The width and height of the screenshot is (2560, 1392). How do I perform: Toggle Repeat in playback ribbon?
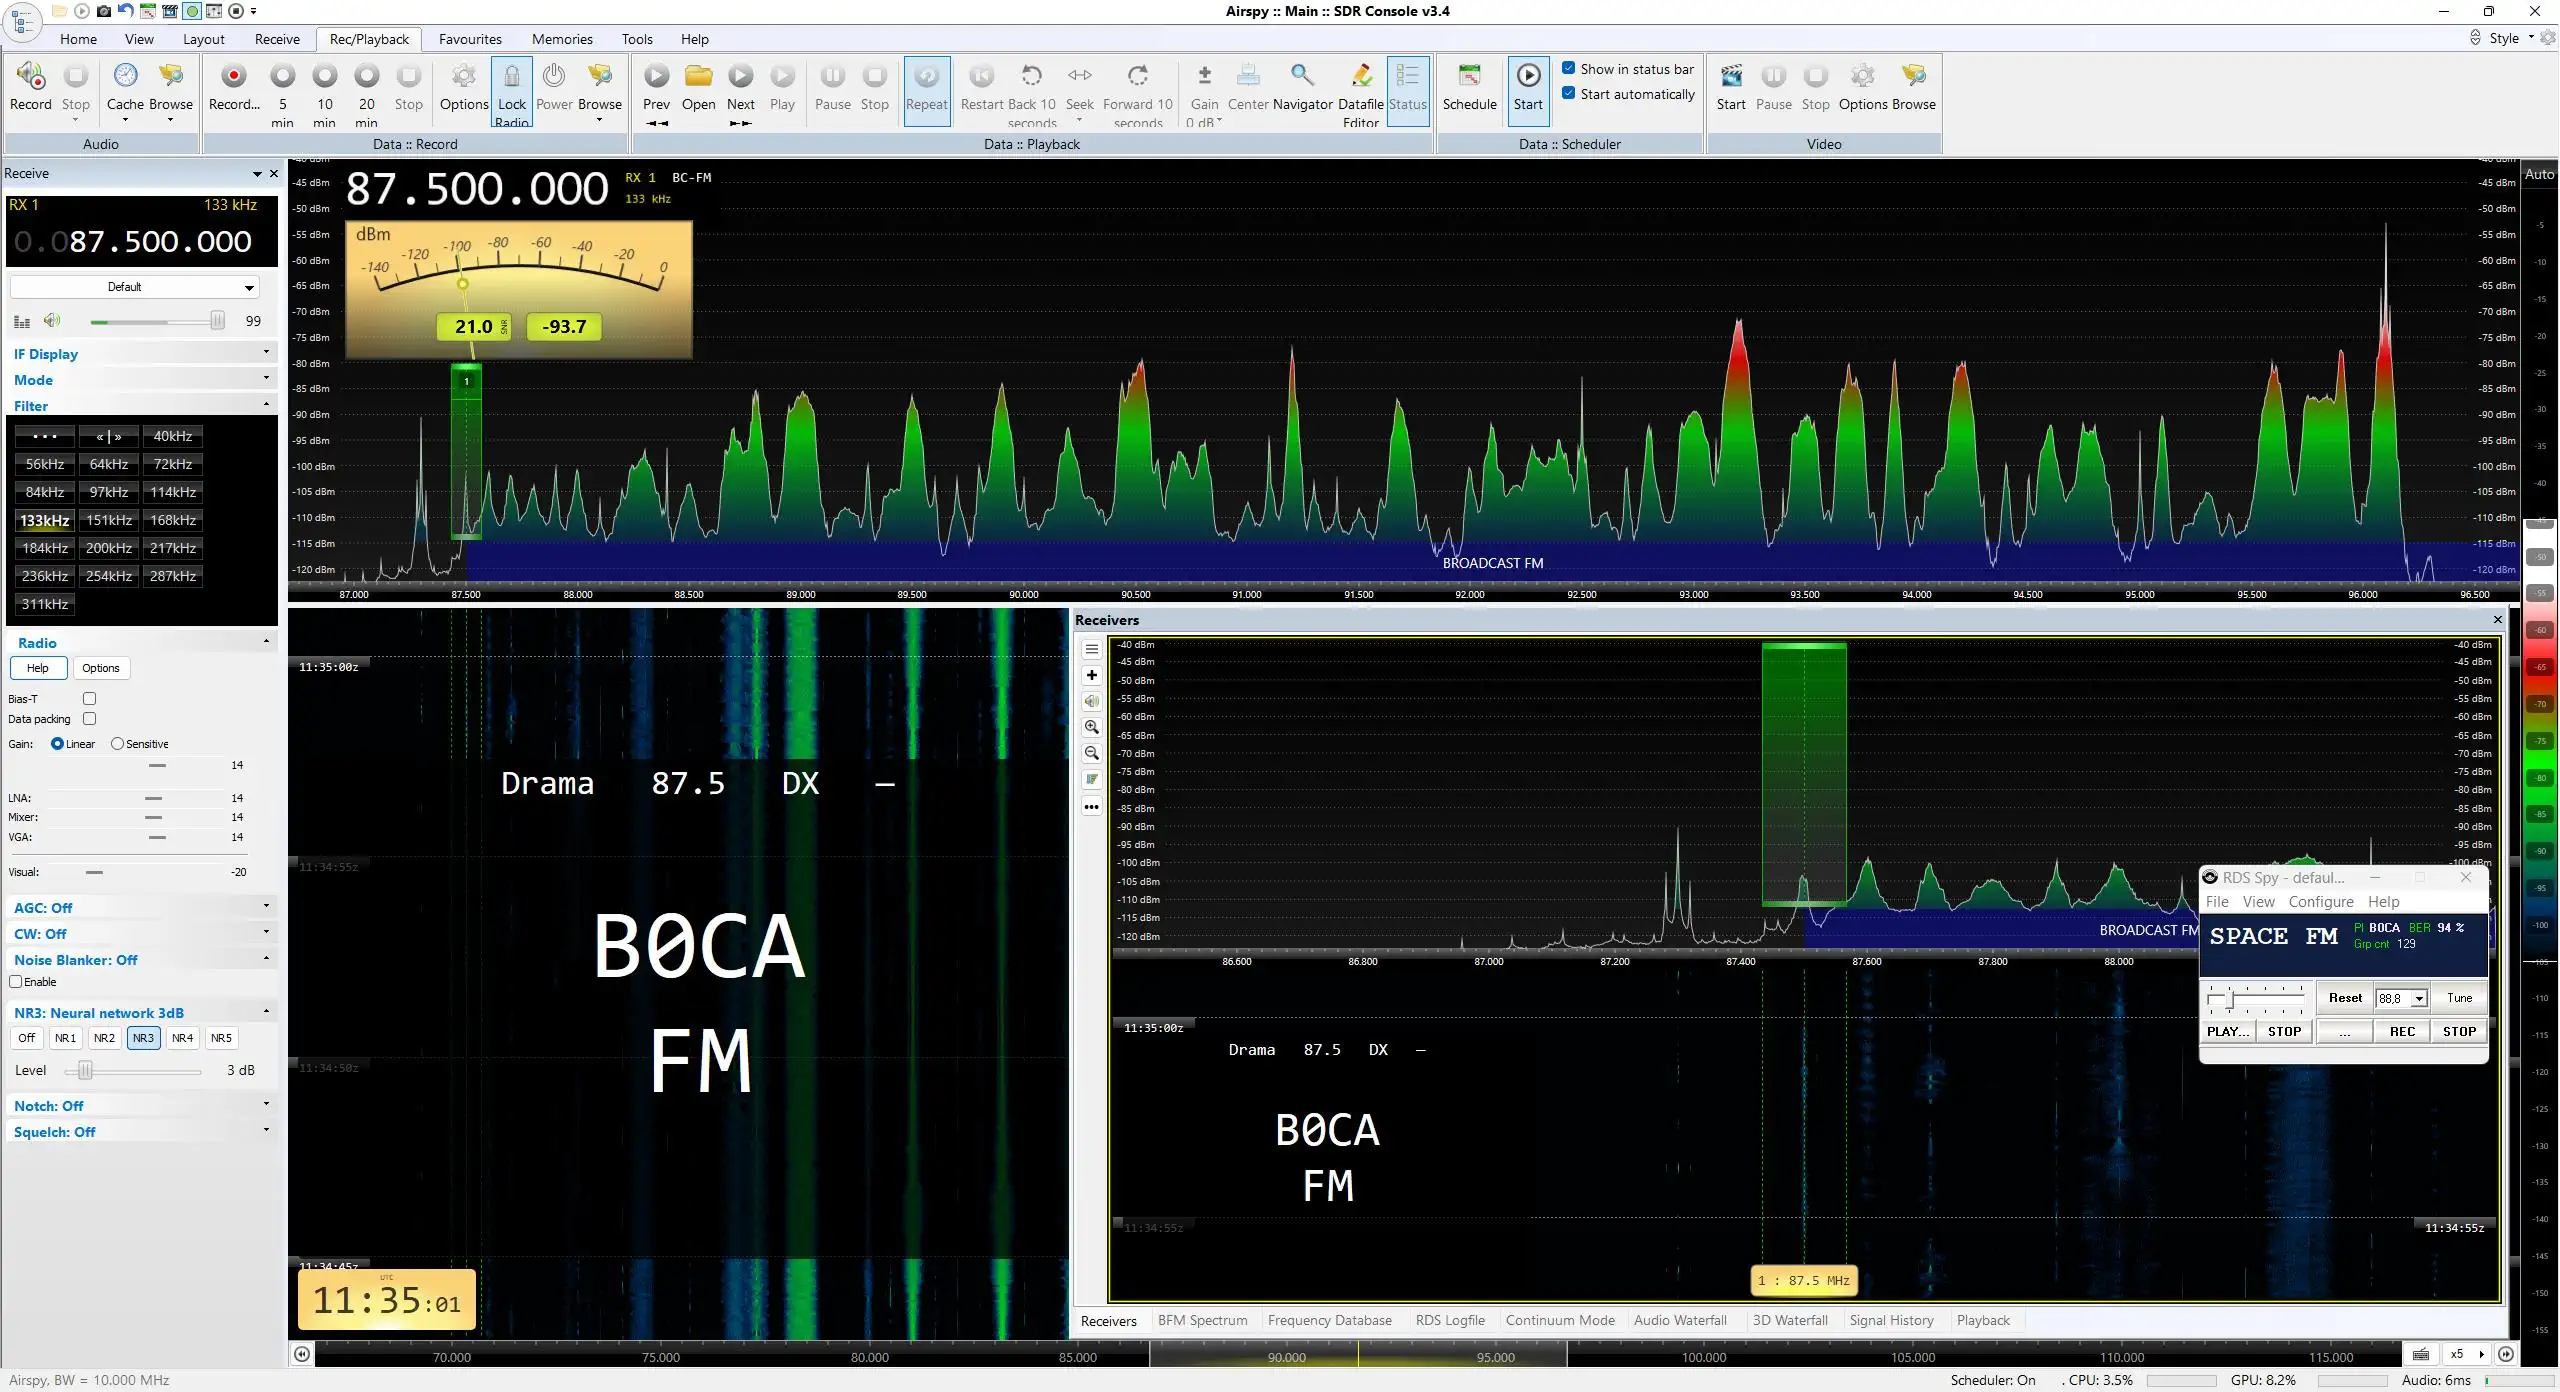tap(927, 90)
